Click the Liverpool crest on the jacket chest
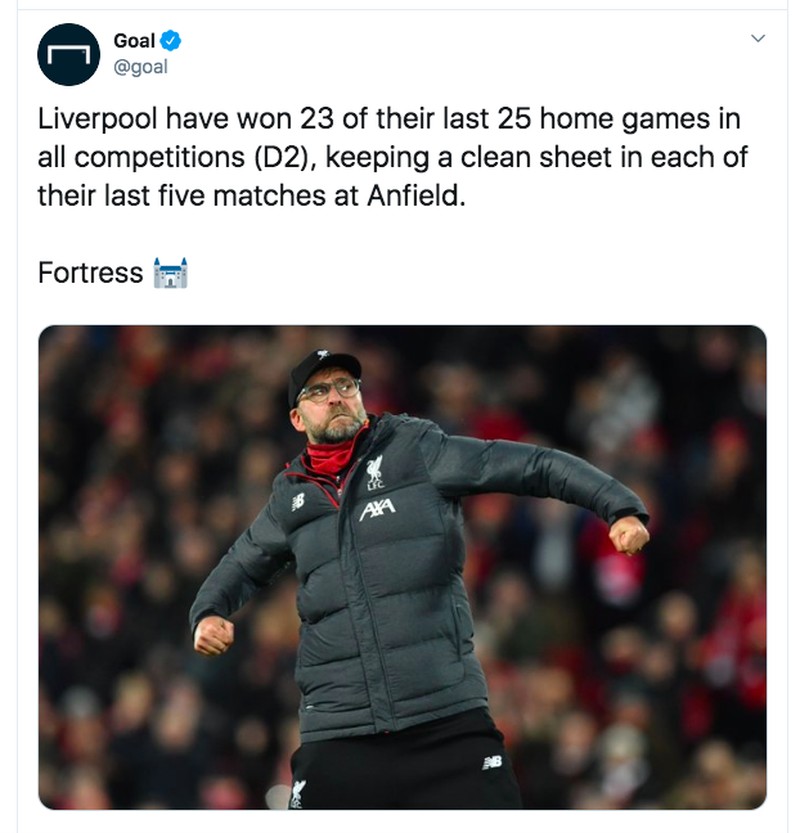Screen dimensions: 800x833 pos(373,473)
